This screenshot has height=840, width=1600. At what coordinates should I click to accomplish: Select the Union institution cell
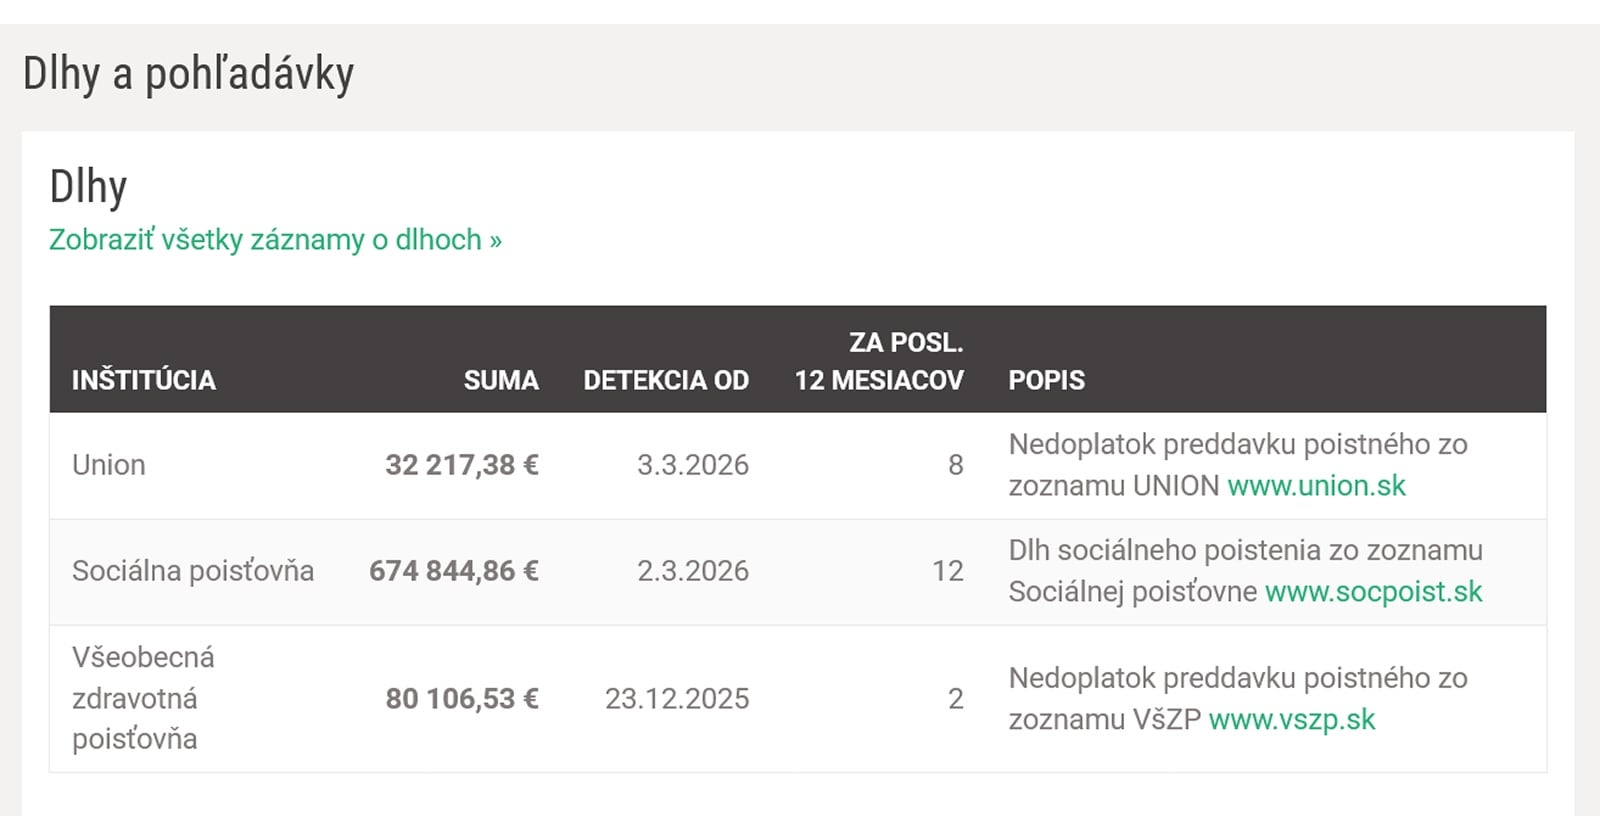click(x=109, y=465)
